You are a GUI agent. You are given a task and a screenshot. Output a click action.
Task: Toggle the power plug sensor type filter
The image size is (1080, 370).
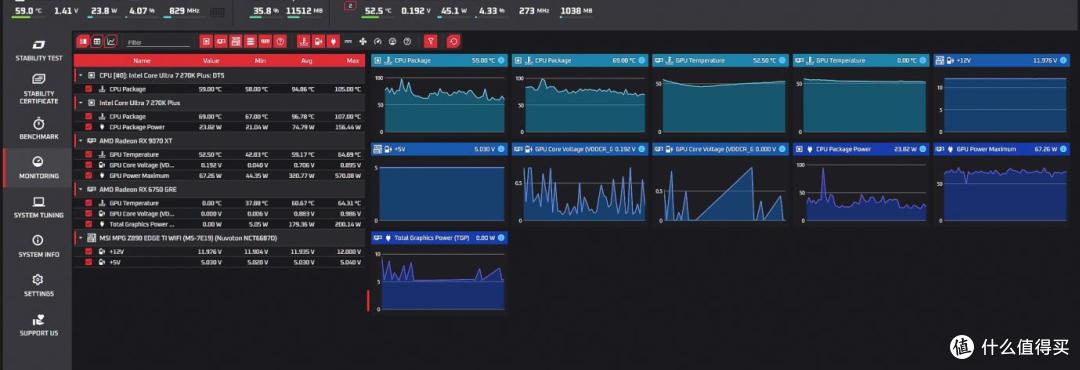(333, 41)
